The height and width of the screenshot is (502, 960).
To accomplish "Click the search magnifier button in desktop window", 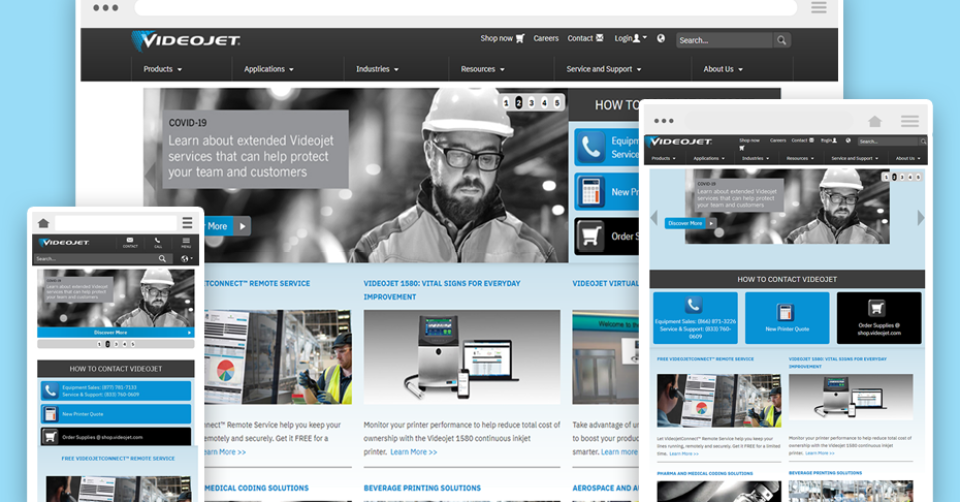I will [781, 40].
